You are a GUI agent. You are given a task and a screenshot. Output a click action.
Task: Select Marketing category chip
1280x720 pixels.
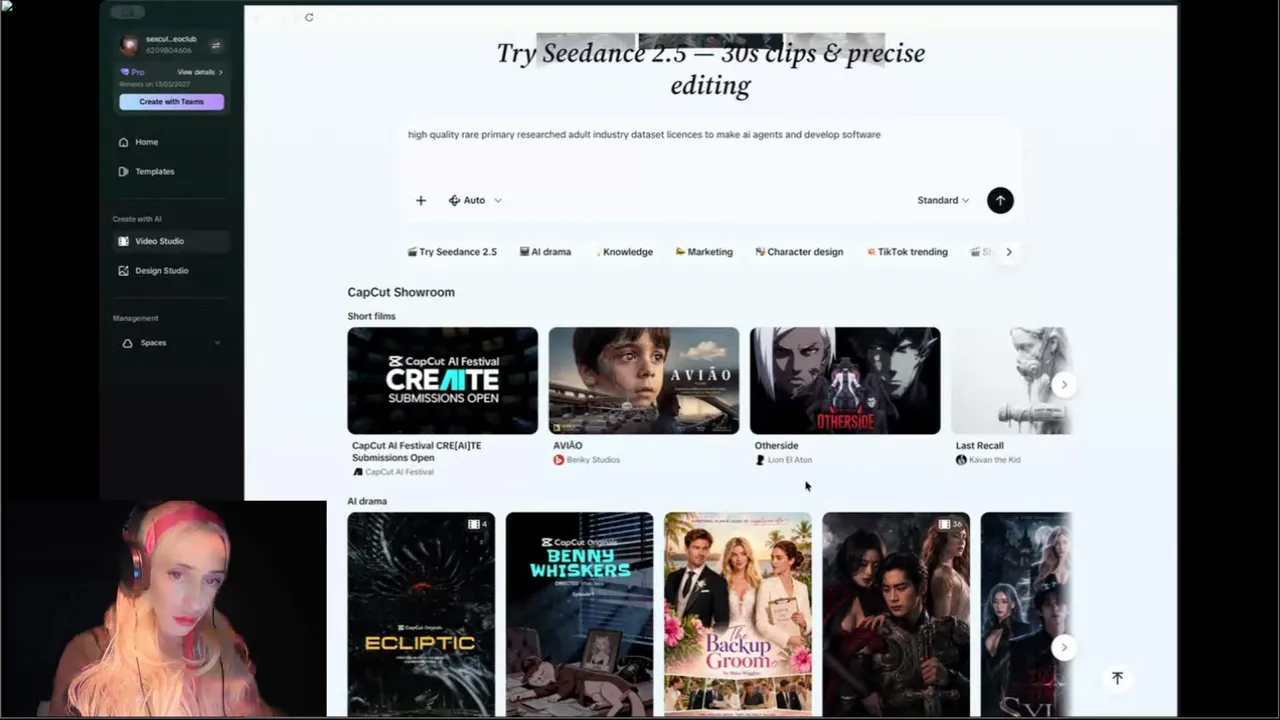pos(704,252)
